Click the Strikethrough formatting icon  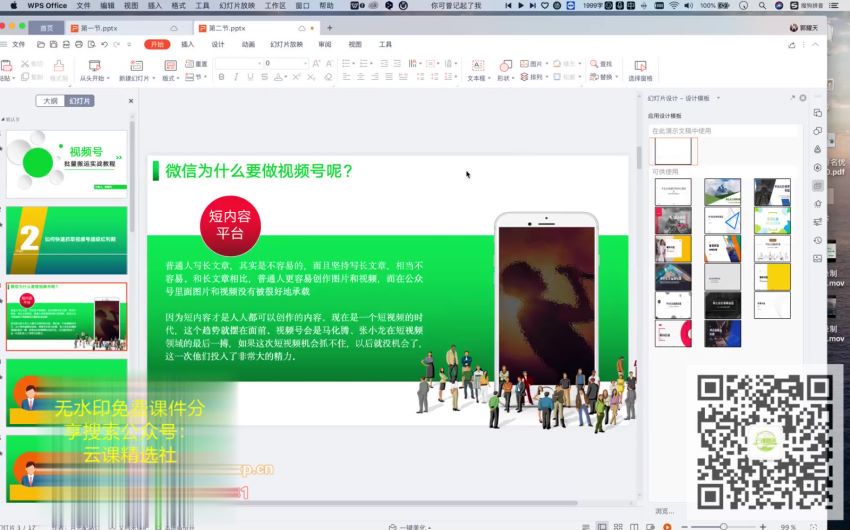point(264,77)
